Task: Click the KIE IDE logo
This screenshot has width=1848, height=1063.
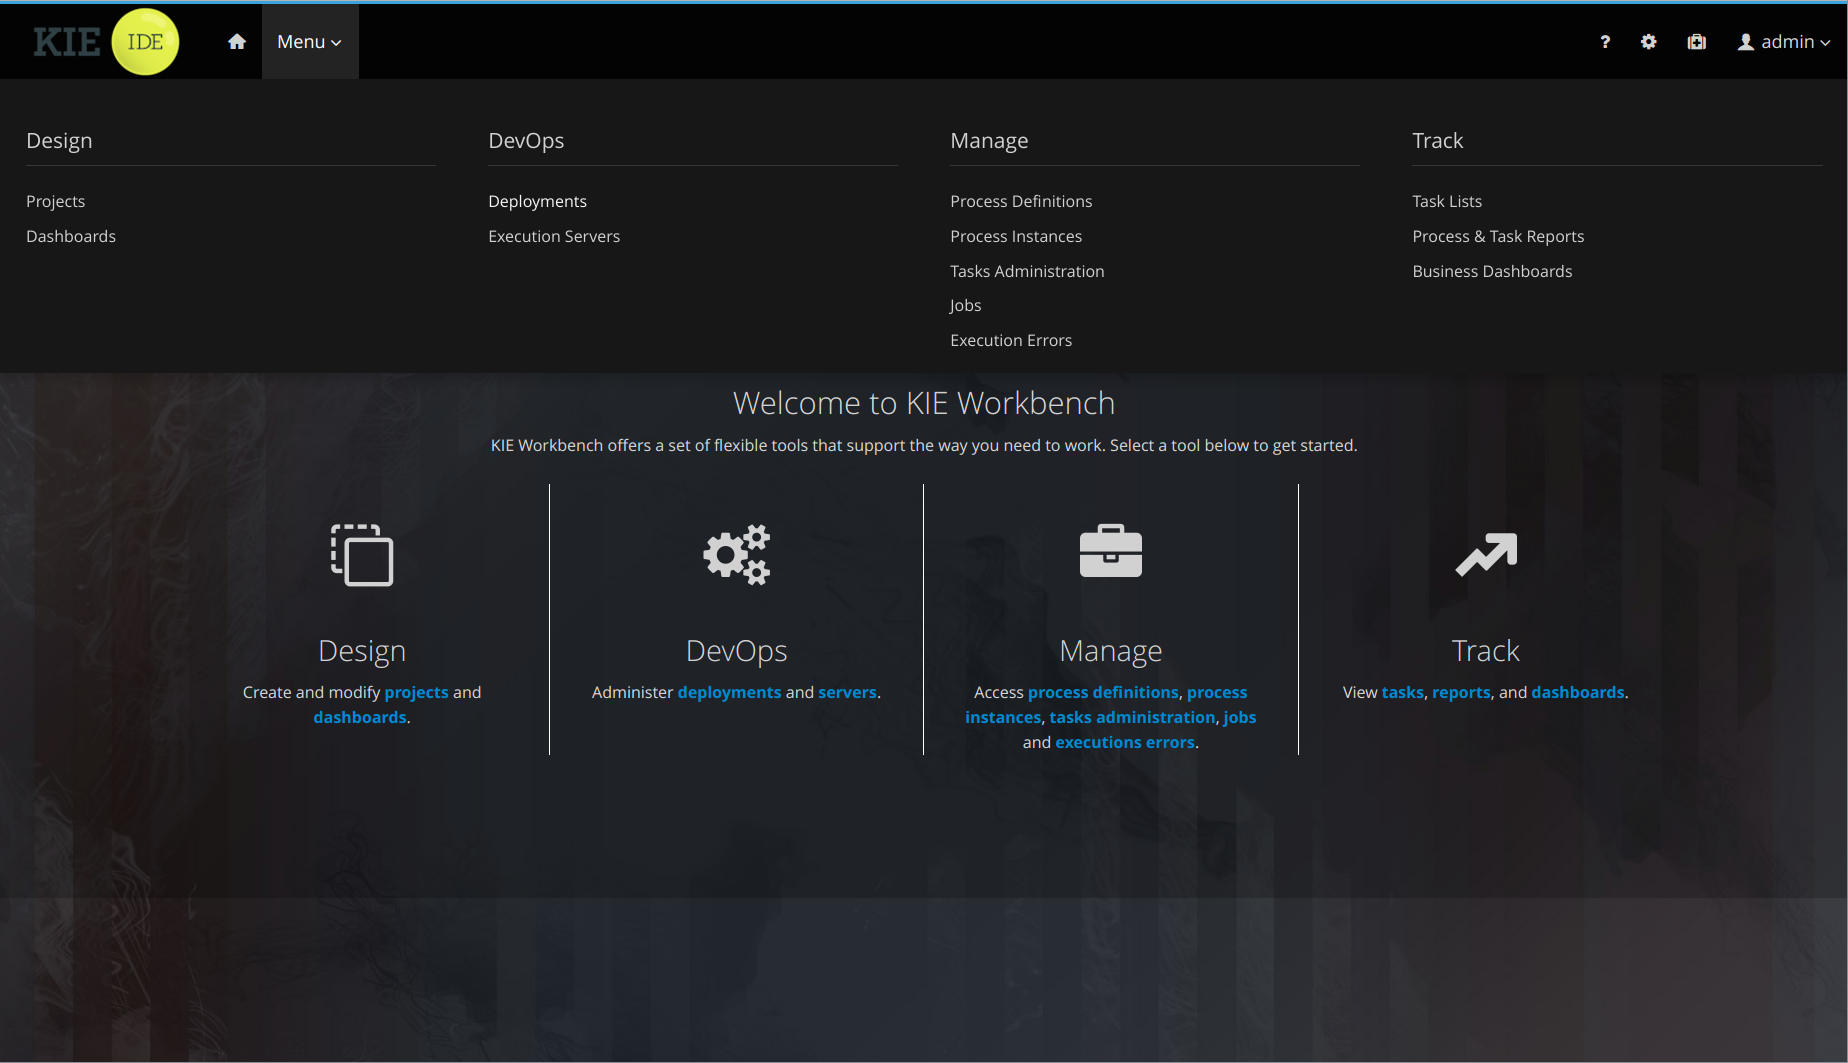Action: pos(106,42)
